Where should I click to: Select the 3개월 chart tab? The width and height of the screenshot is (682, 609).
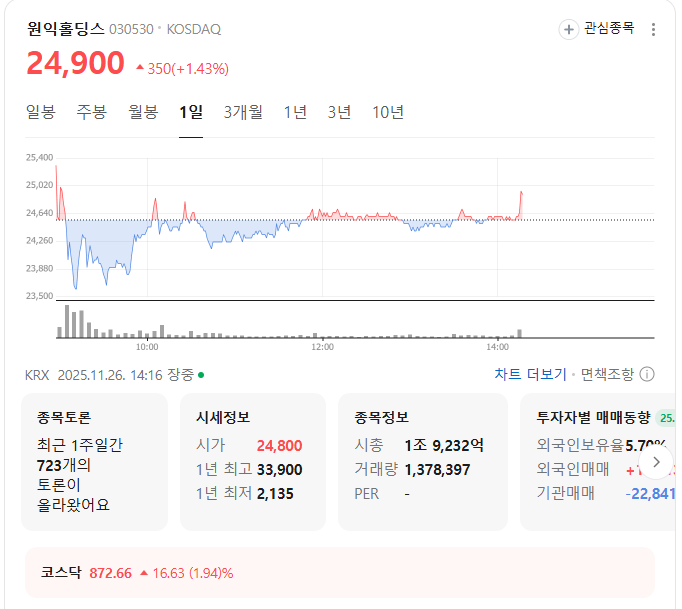243,112
